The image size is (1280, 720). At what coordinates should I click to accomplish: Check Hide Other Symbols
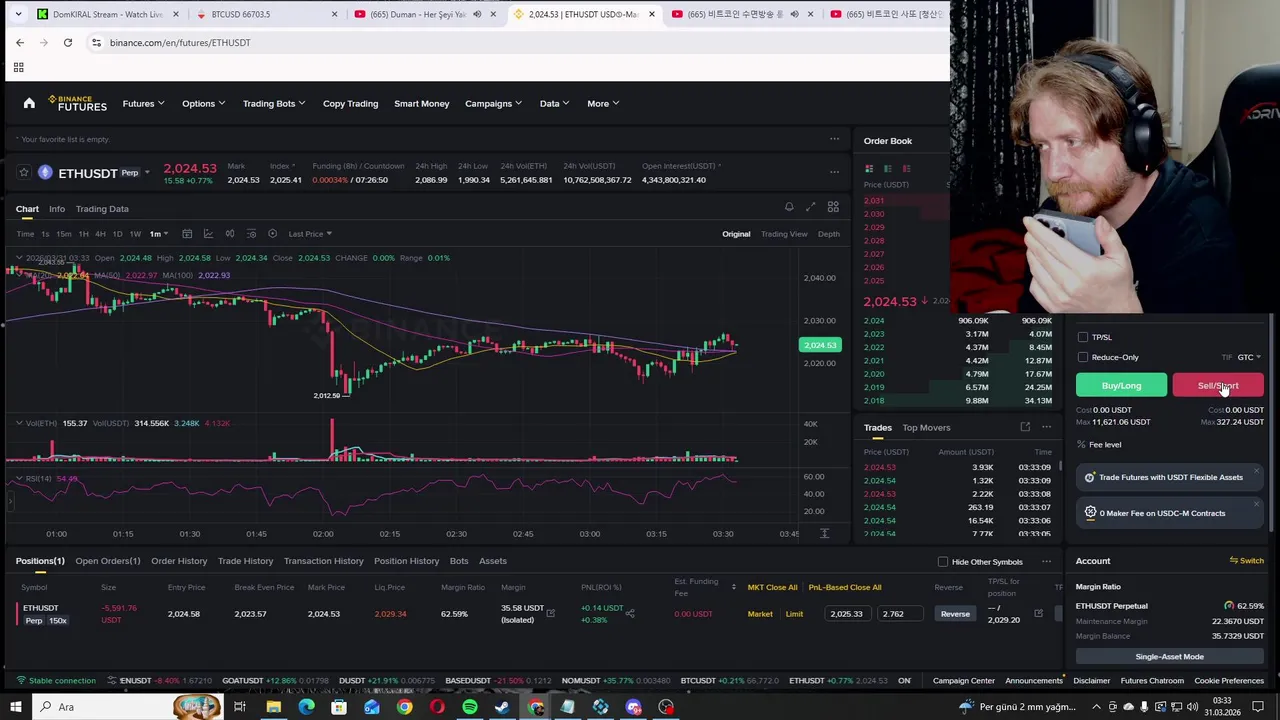pos(943,562)
